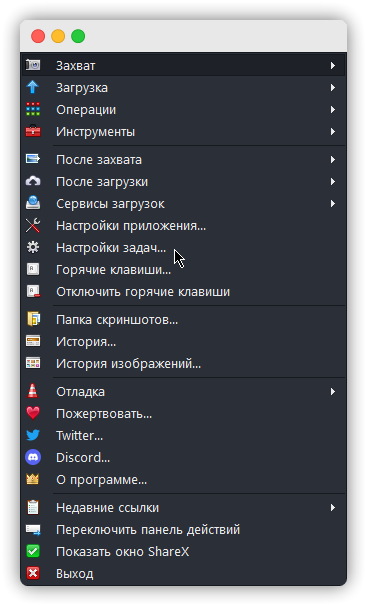Click the thumbnails grid icon for История изображений
Screen dimensions: 367x606
click(x=33, y=363)
